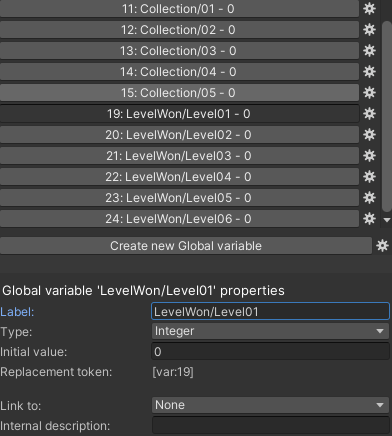Open gear menu for 24: LevelWon/Level06 variable
Viewport: 392px width, 436px height.
coord(369,219)
